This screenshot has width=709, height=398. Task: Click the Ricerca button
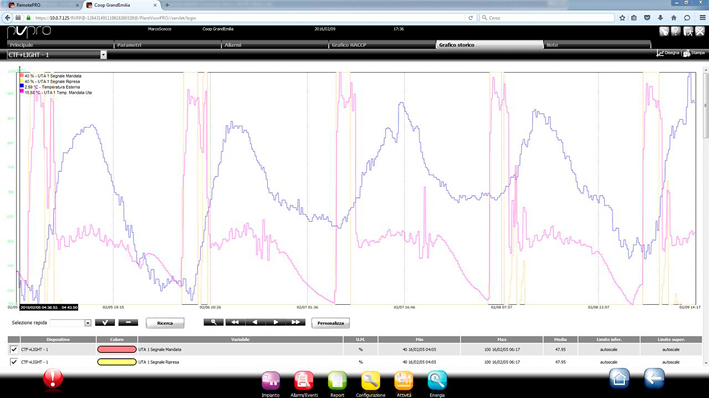coord(165,323)
